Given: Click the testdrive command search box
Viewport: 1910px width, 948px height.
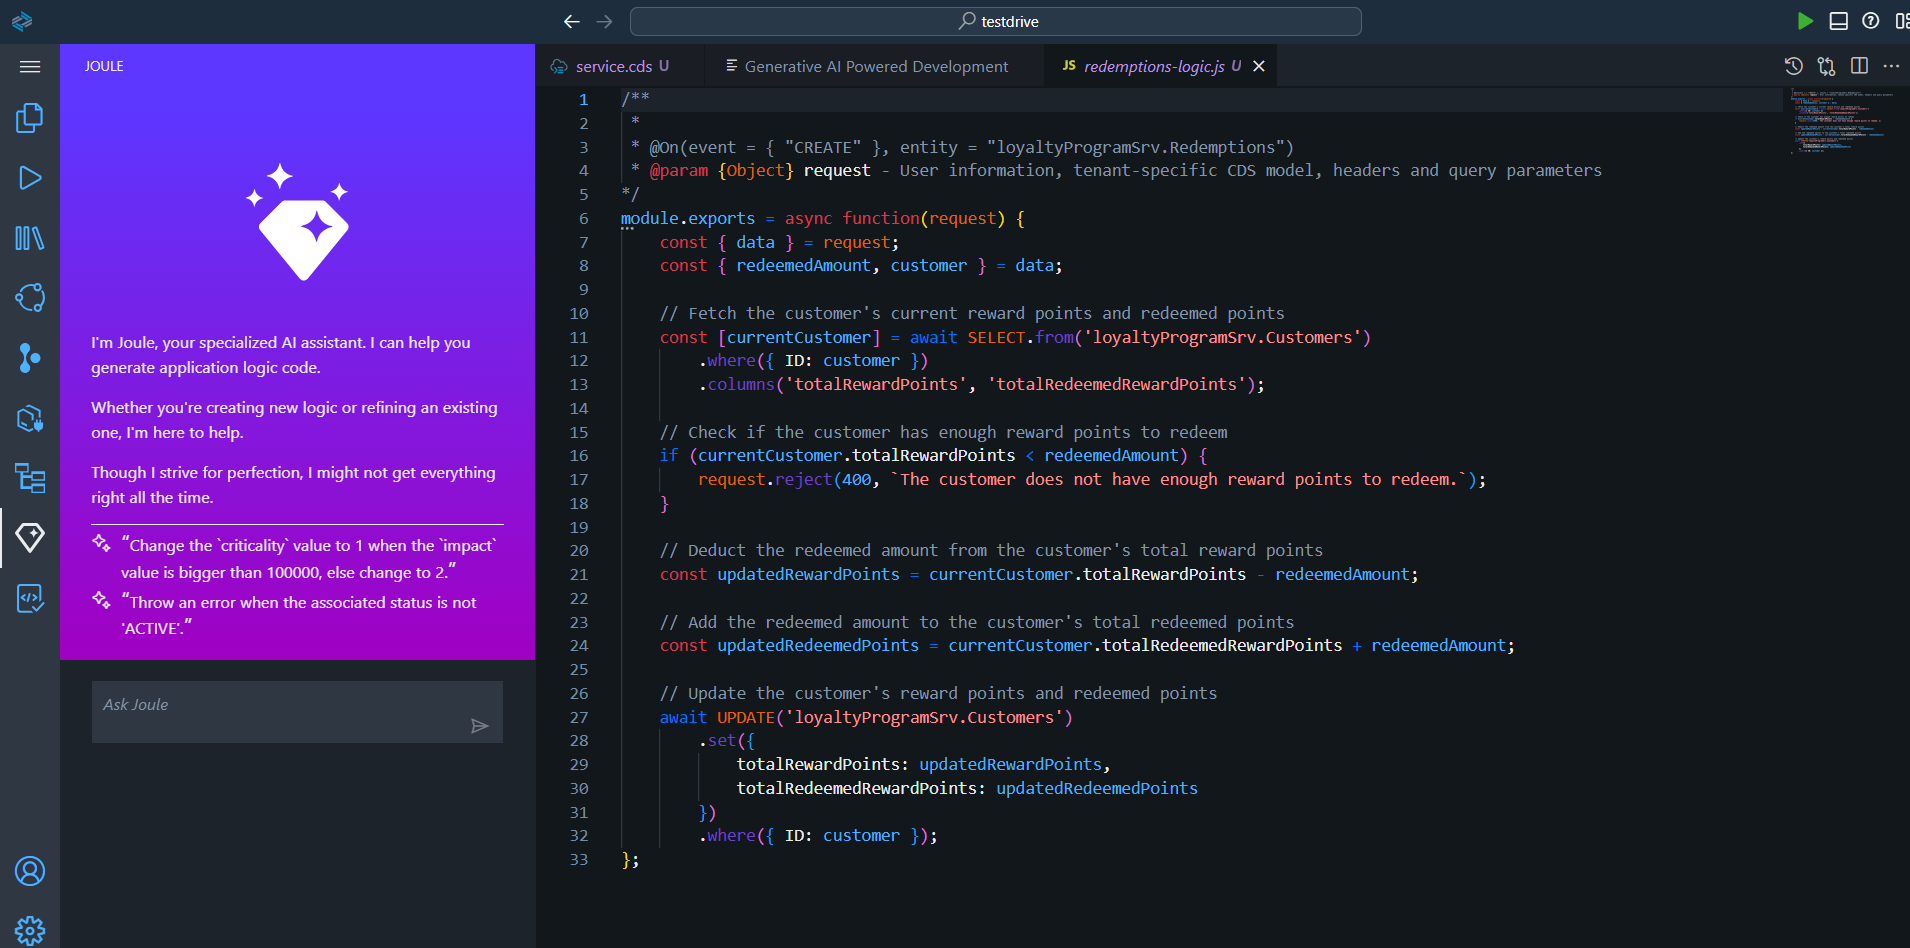Looking at the screenshot, I should point(996,21).
